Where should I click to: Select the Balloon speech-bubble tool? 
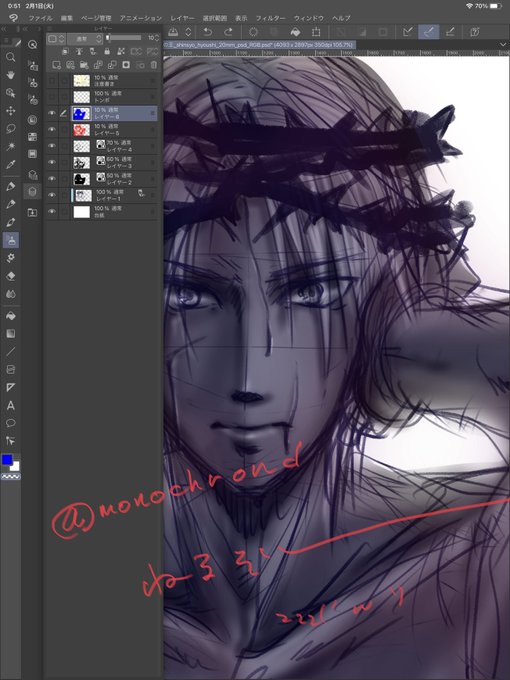click(10, 423)
